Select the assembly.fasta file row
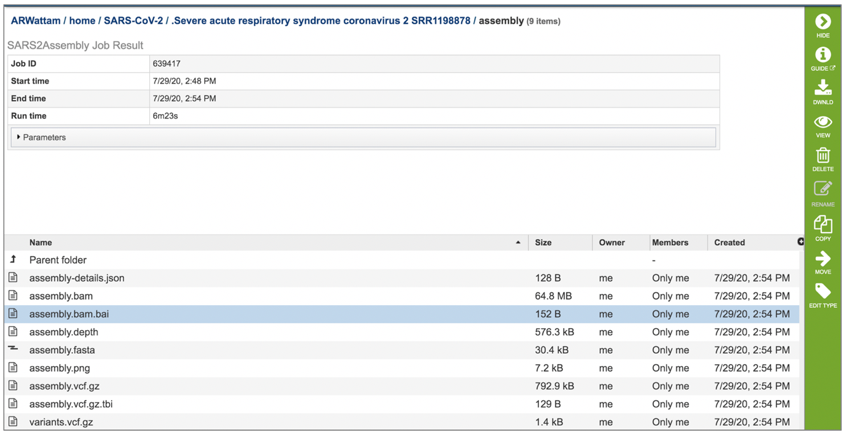The height and width of the screenshot is (433, 845). tap(401, 350)
